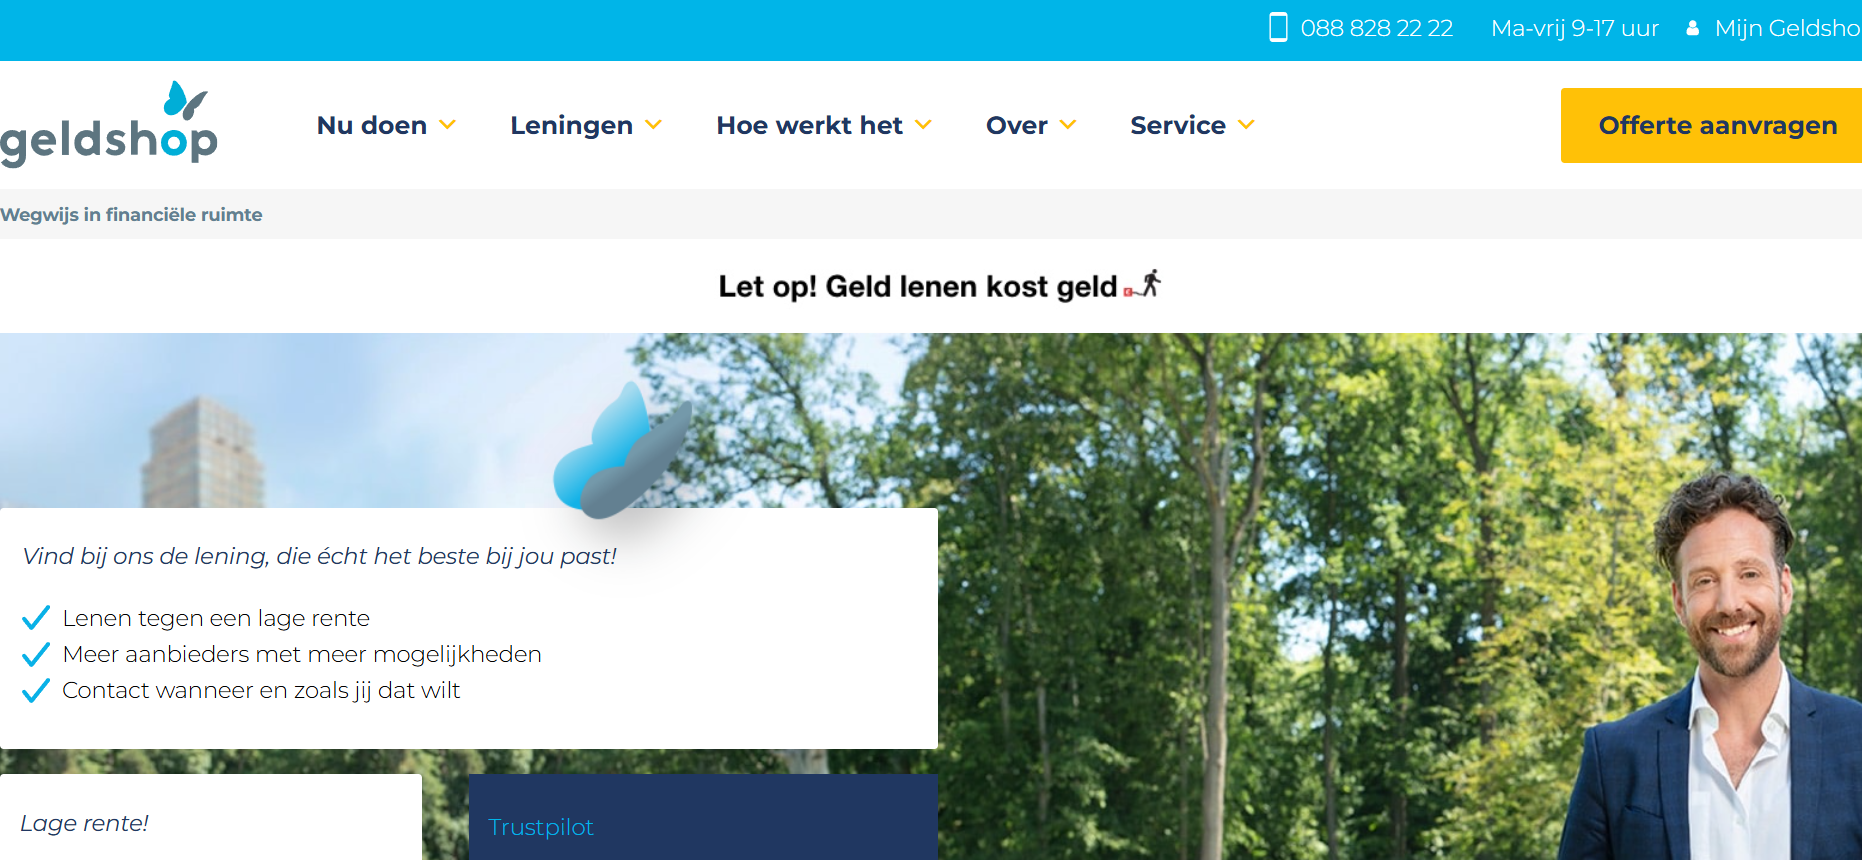
Task: Open the Trustpilot link
Action: pos(541,827)
